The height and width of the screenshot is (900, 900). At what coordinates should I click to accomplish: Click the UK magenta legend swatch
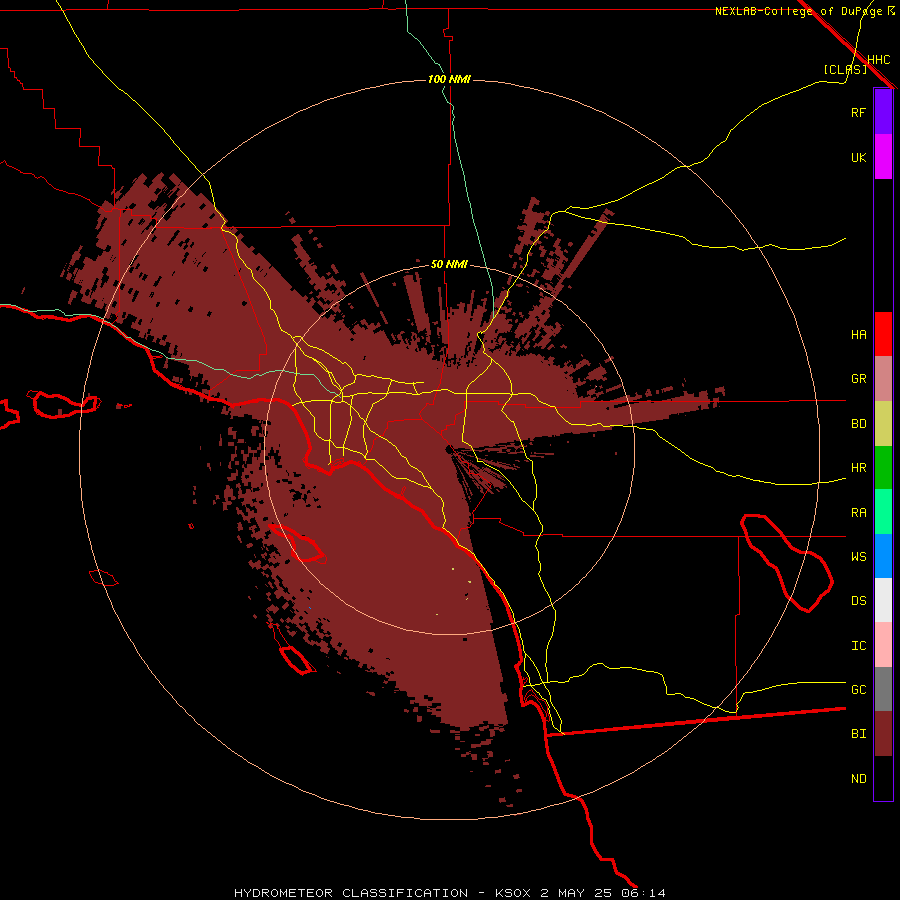(883, 157)
